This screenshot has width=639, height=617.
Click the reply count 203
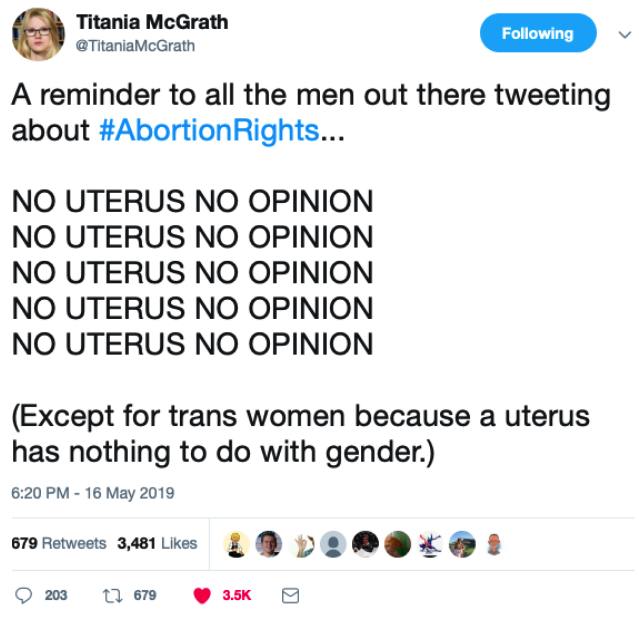coord(56,595)
